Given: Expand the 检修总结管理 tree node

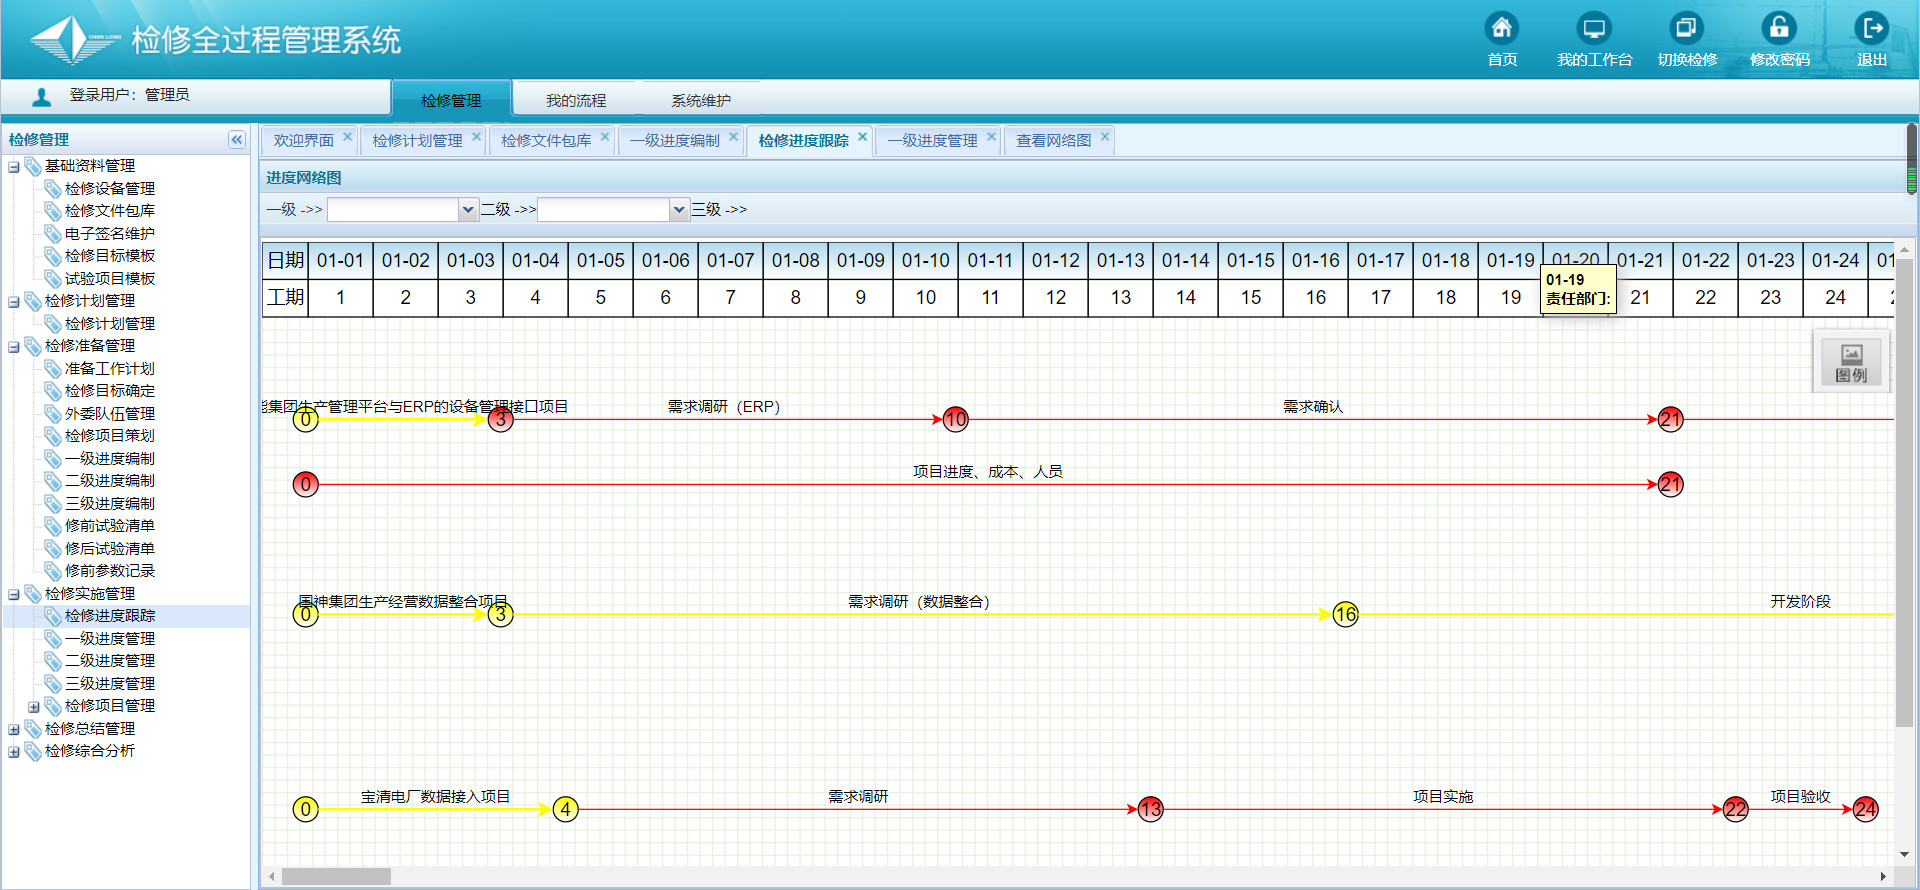Looking at the screenshot, I should pos(14,730).
